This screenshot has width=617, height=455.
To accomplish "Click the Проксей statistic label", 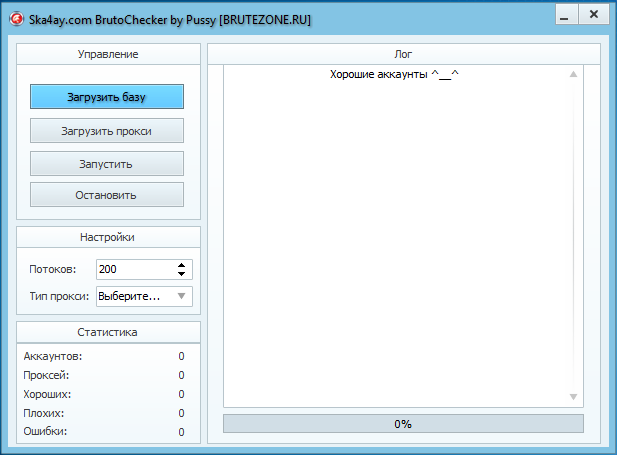I will 46,375.
